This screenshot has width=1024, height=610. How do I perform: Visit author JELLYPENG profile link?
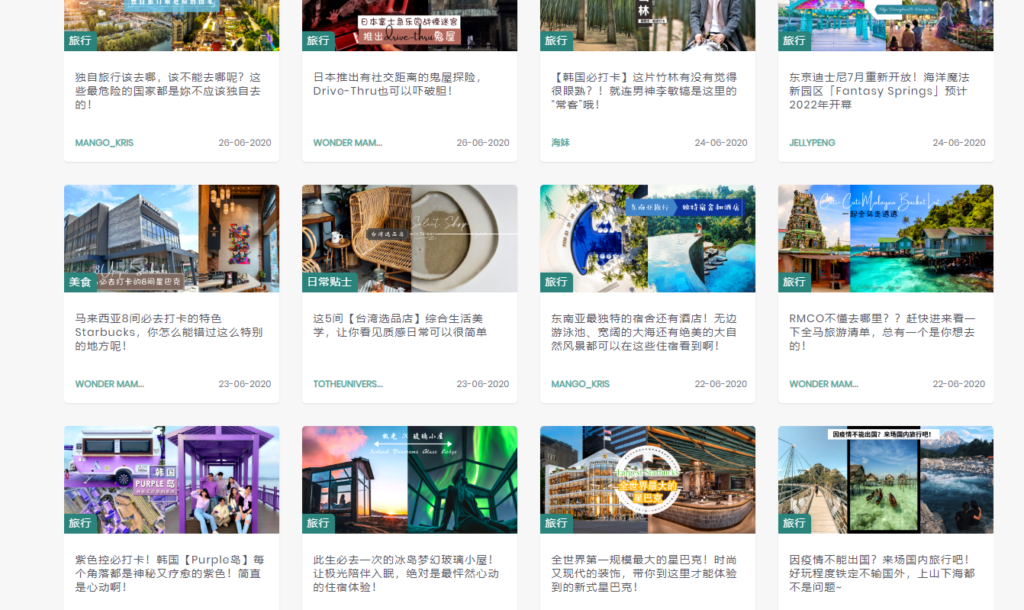(x=812, y=143)
